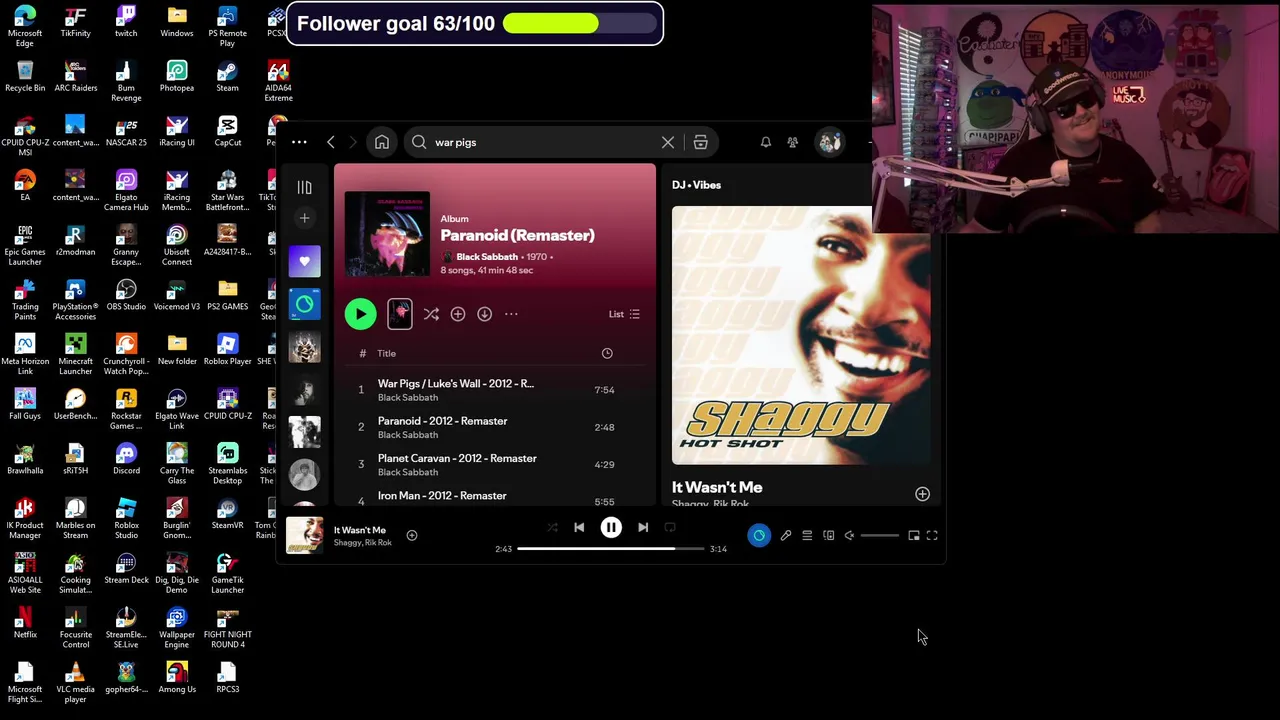Viewport: 1280px width, 720px height.
Task: Seek on the song progress bar
Action: tap(610, 548)
